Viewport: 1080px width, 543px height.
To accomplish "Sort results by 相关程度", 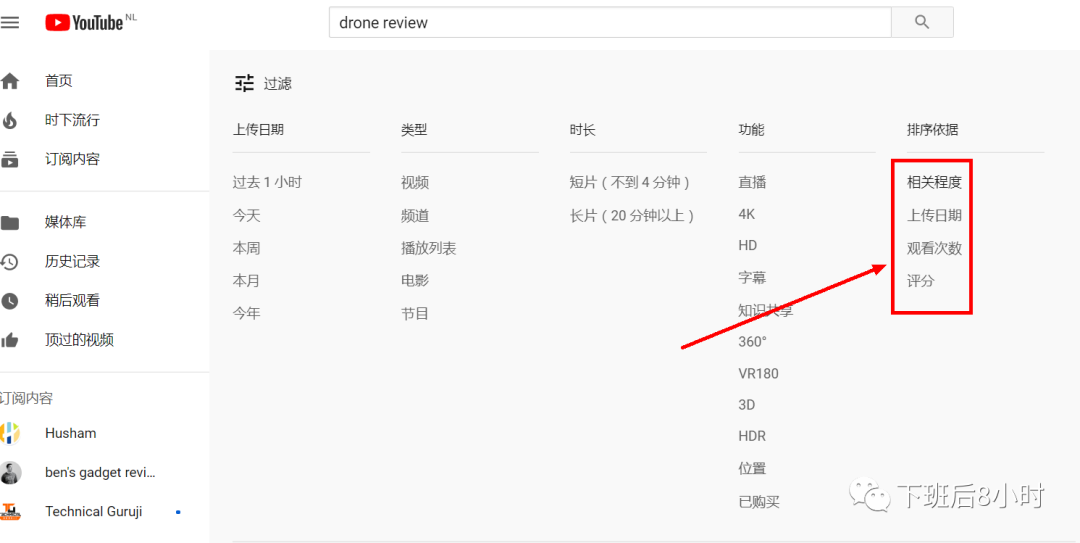I will [934, 183].
